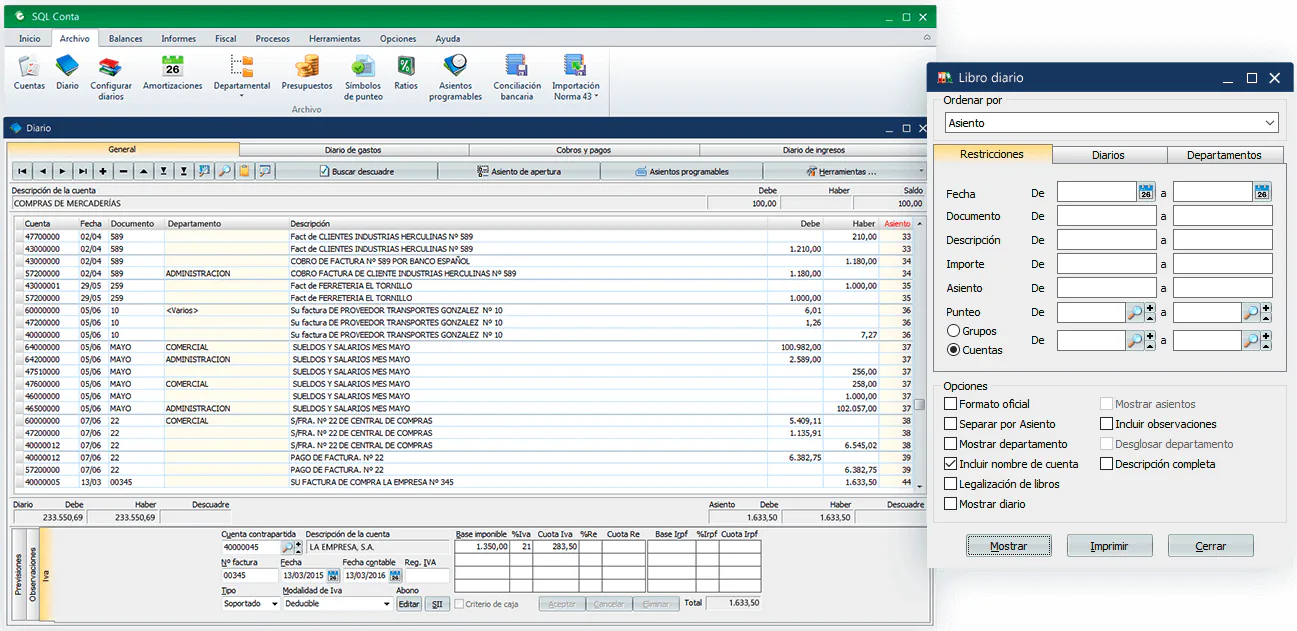
Task: Click the SII button
Action: [x=437, y=604]
